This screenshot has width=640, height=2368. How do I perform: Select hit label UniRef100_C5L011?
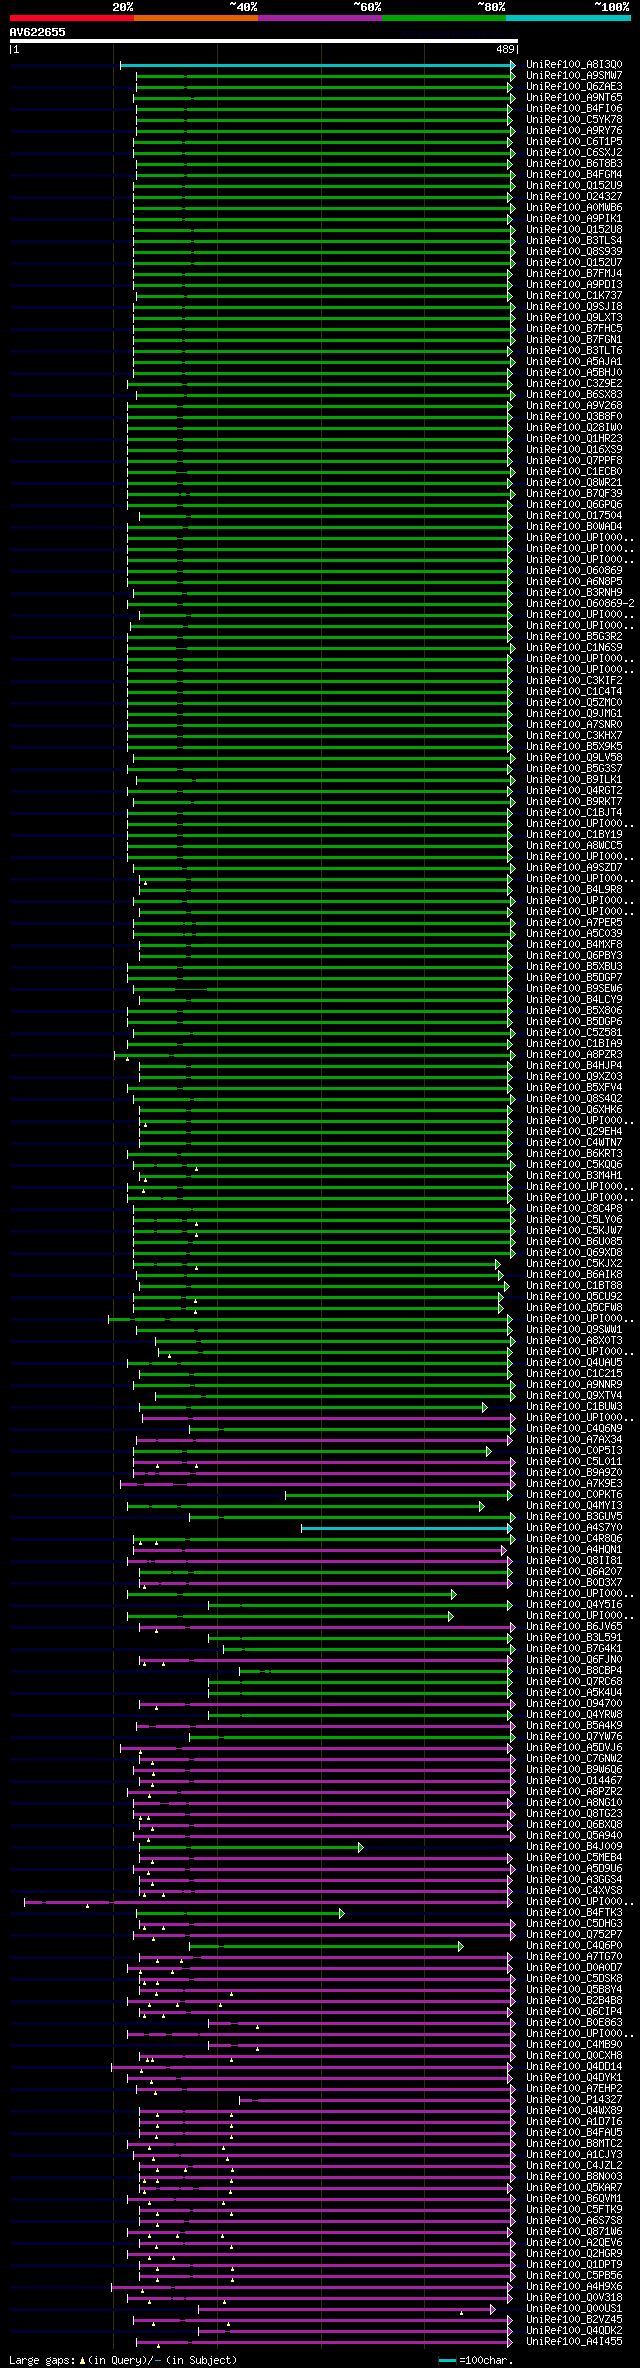(574, 1462)
